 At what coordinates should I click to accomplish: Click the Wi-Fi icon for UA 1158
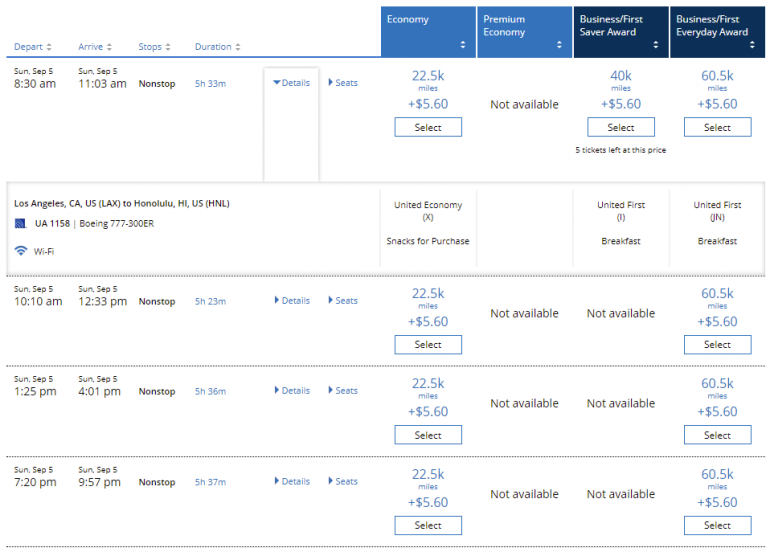pos(20,251)
